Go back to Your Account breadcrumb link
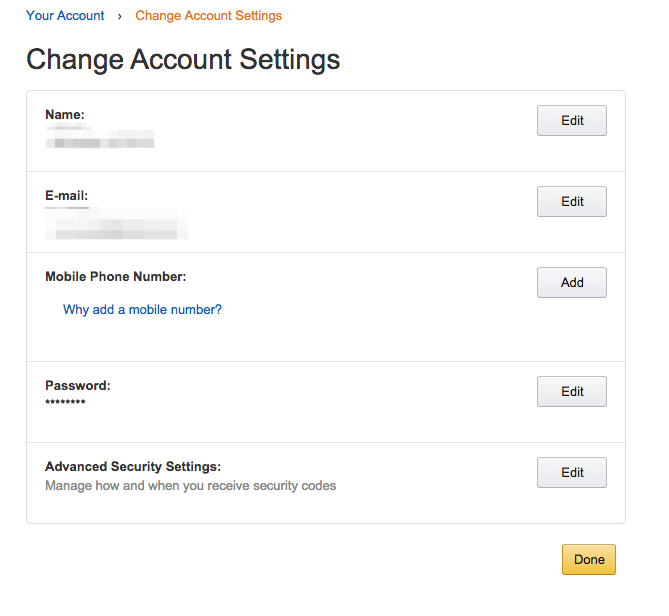This screenshot has height=616, width=669. pos(65,16)
